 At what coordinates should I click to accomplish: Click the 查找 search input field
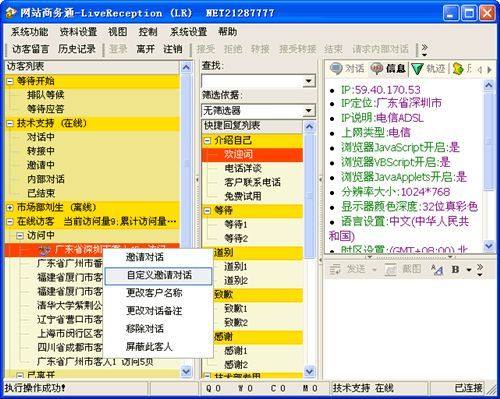coord(253,81)
